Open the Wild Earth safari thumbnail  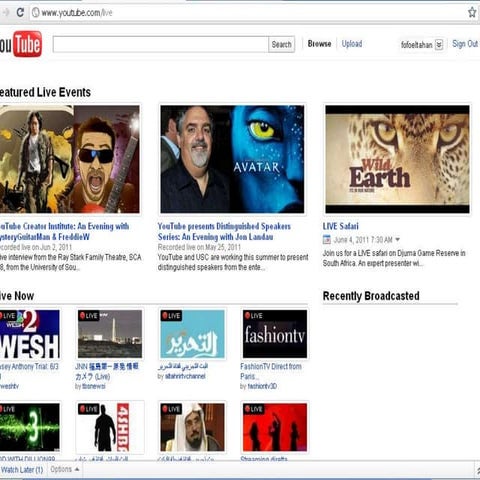tap(397, 159)
